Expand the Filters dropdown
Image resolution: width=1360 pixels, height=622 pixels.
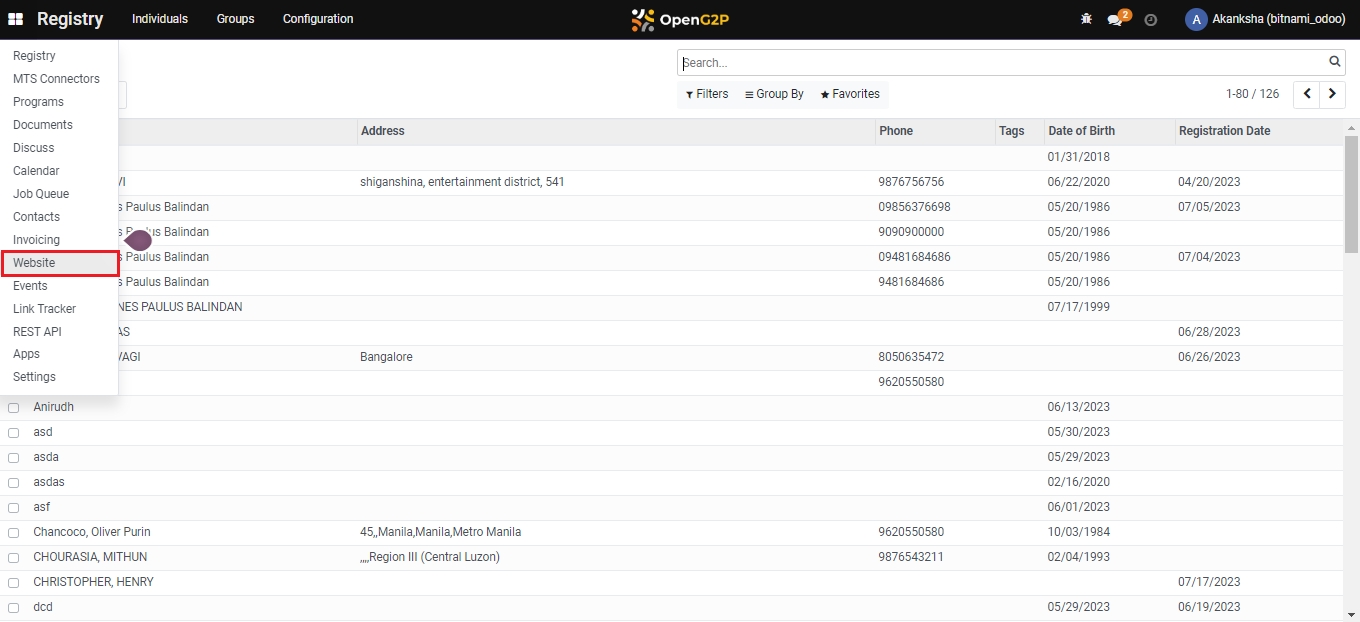tap(707, 94)
